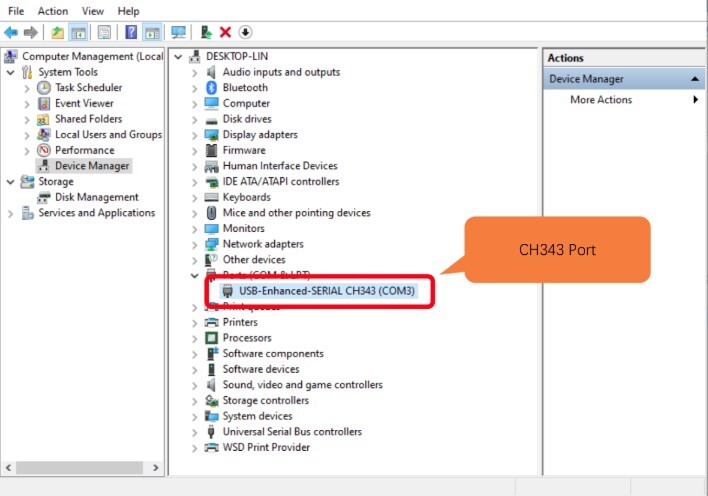
Task: Click the Up one level folder icon
Action: point(58,33)
